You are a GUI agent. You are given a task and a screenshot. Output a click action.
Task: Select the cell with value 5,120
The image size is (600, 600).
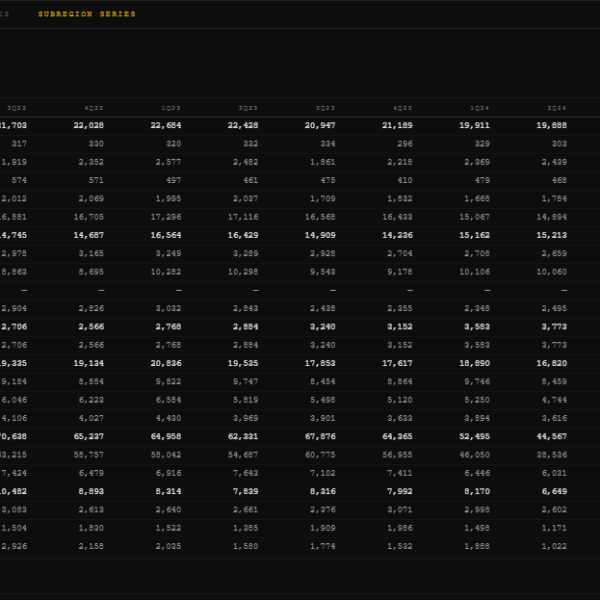pos(400,400)
